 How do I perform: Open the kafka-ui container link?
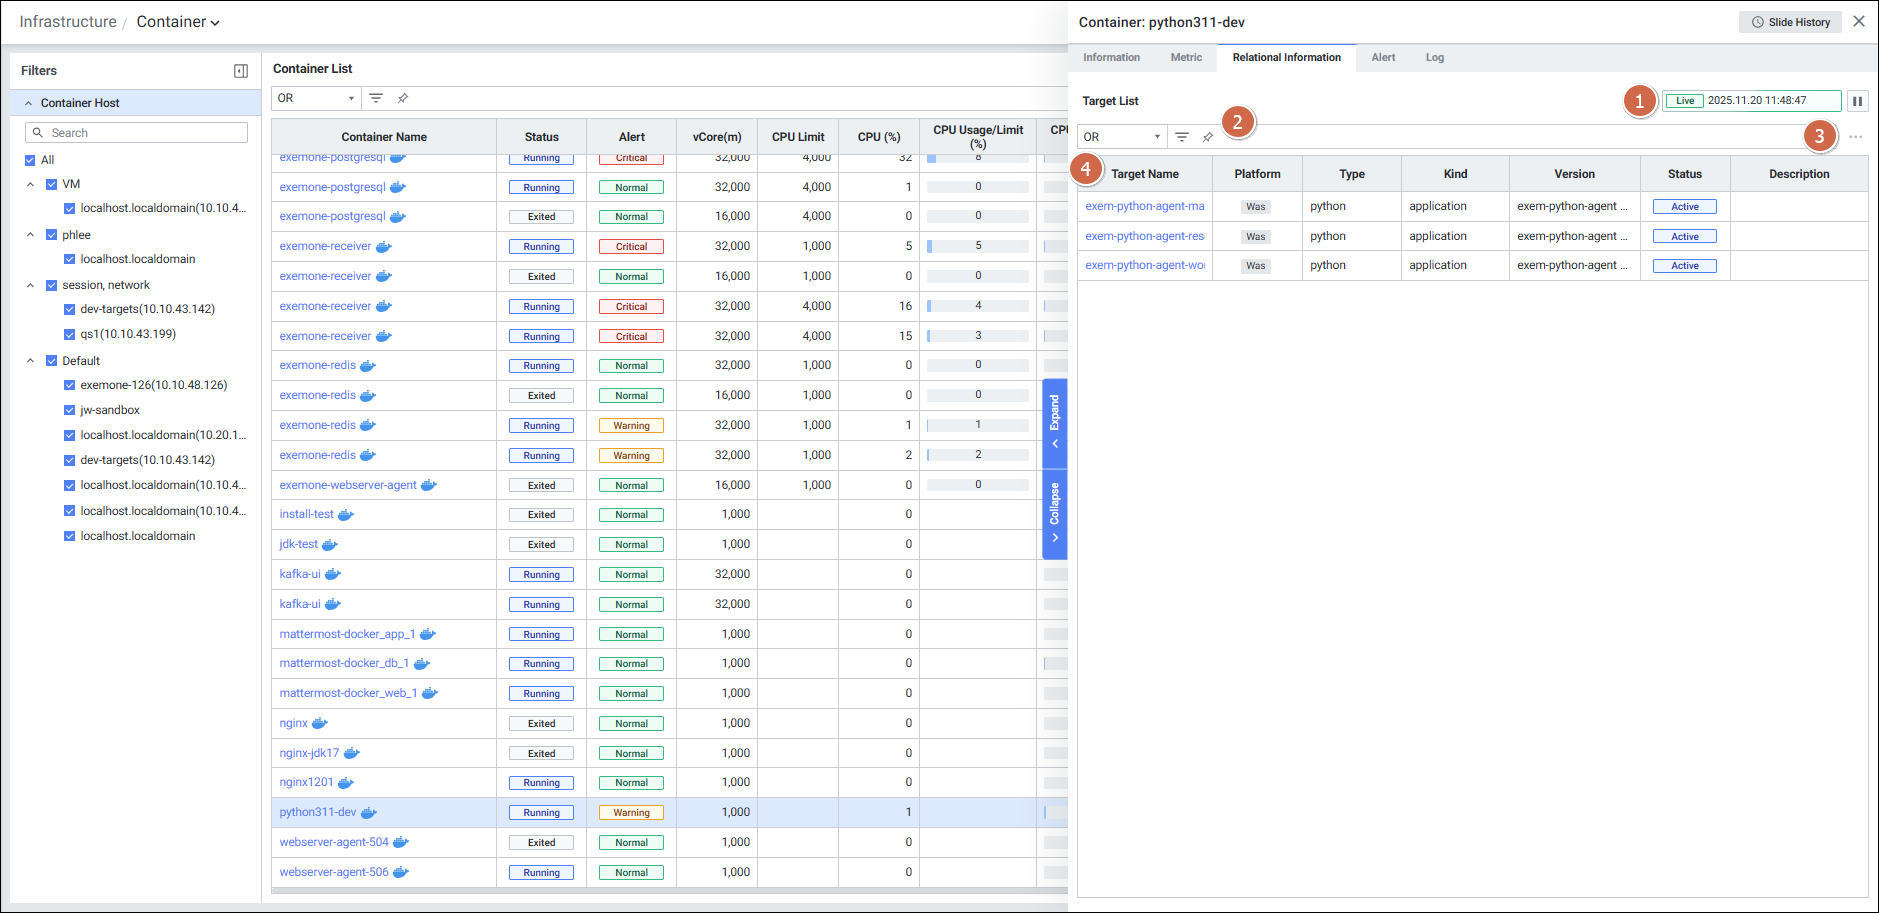click(x=300, y=575)
